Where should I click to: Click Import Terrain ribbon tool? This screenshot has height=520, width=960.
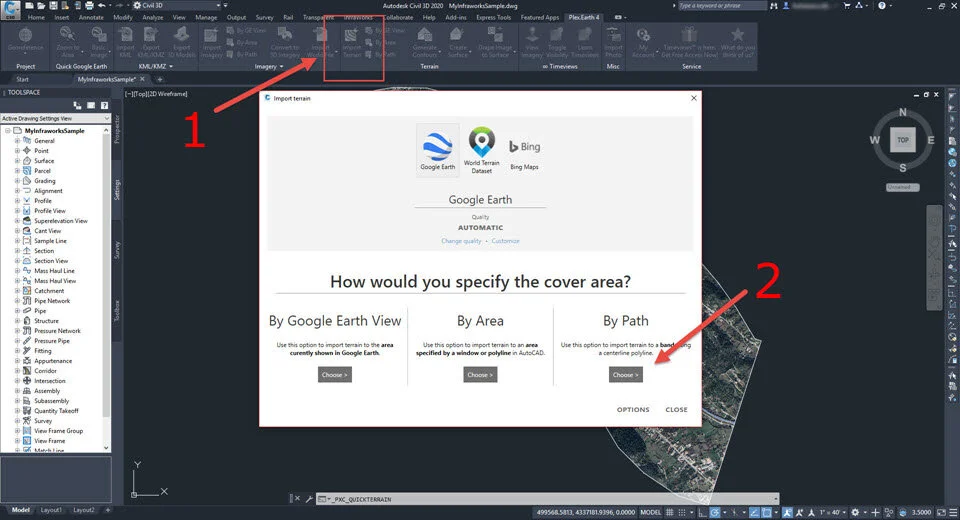coord(352,42)
